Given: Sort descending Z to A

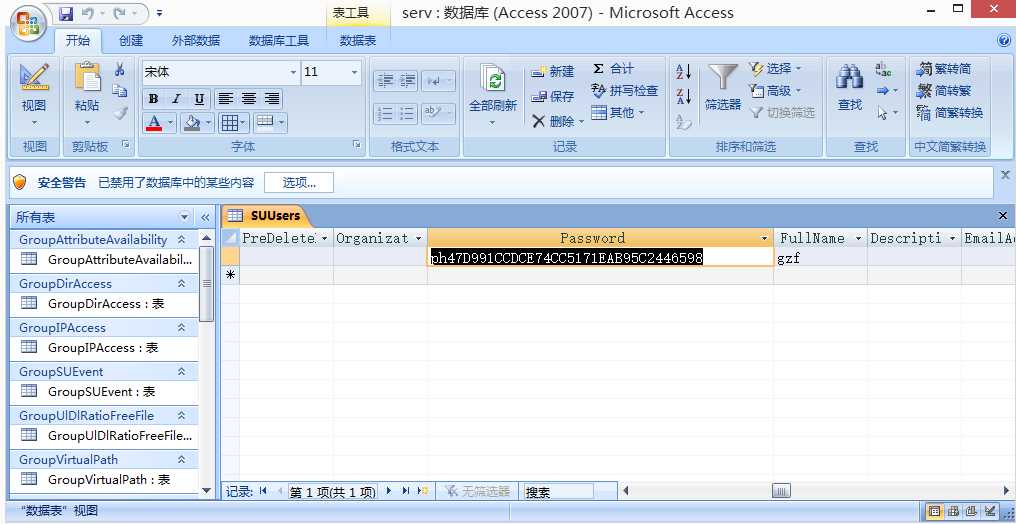Looking at the screenshot, I should click(684, 97).
